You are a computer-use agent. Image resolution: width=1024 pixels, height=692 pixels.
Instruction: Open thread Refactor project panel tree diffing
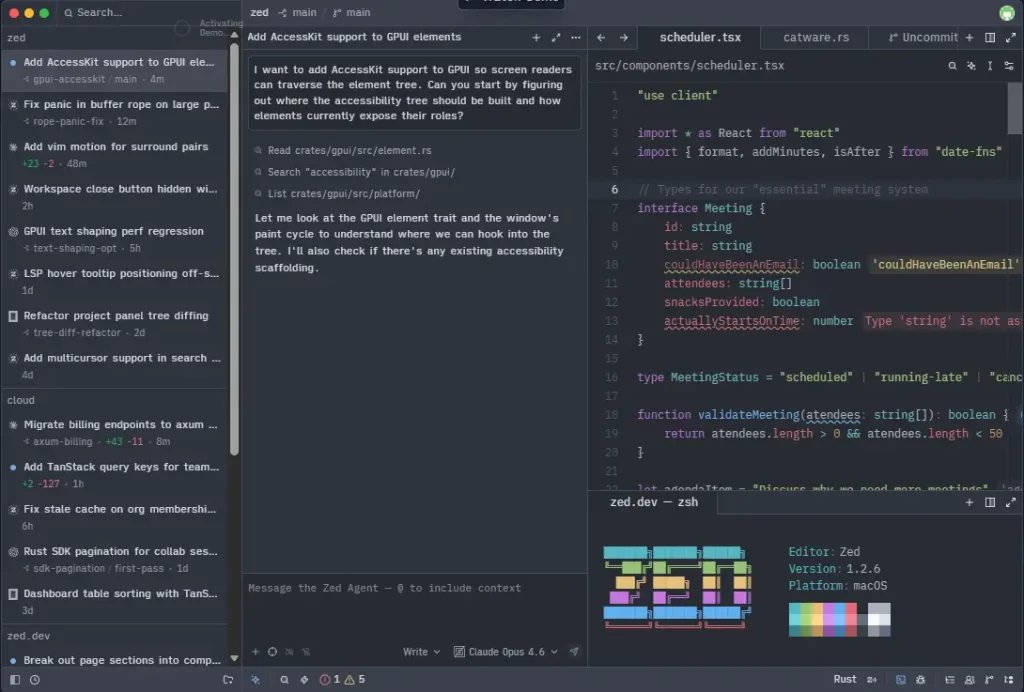point(114,323)
